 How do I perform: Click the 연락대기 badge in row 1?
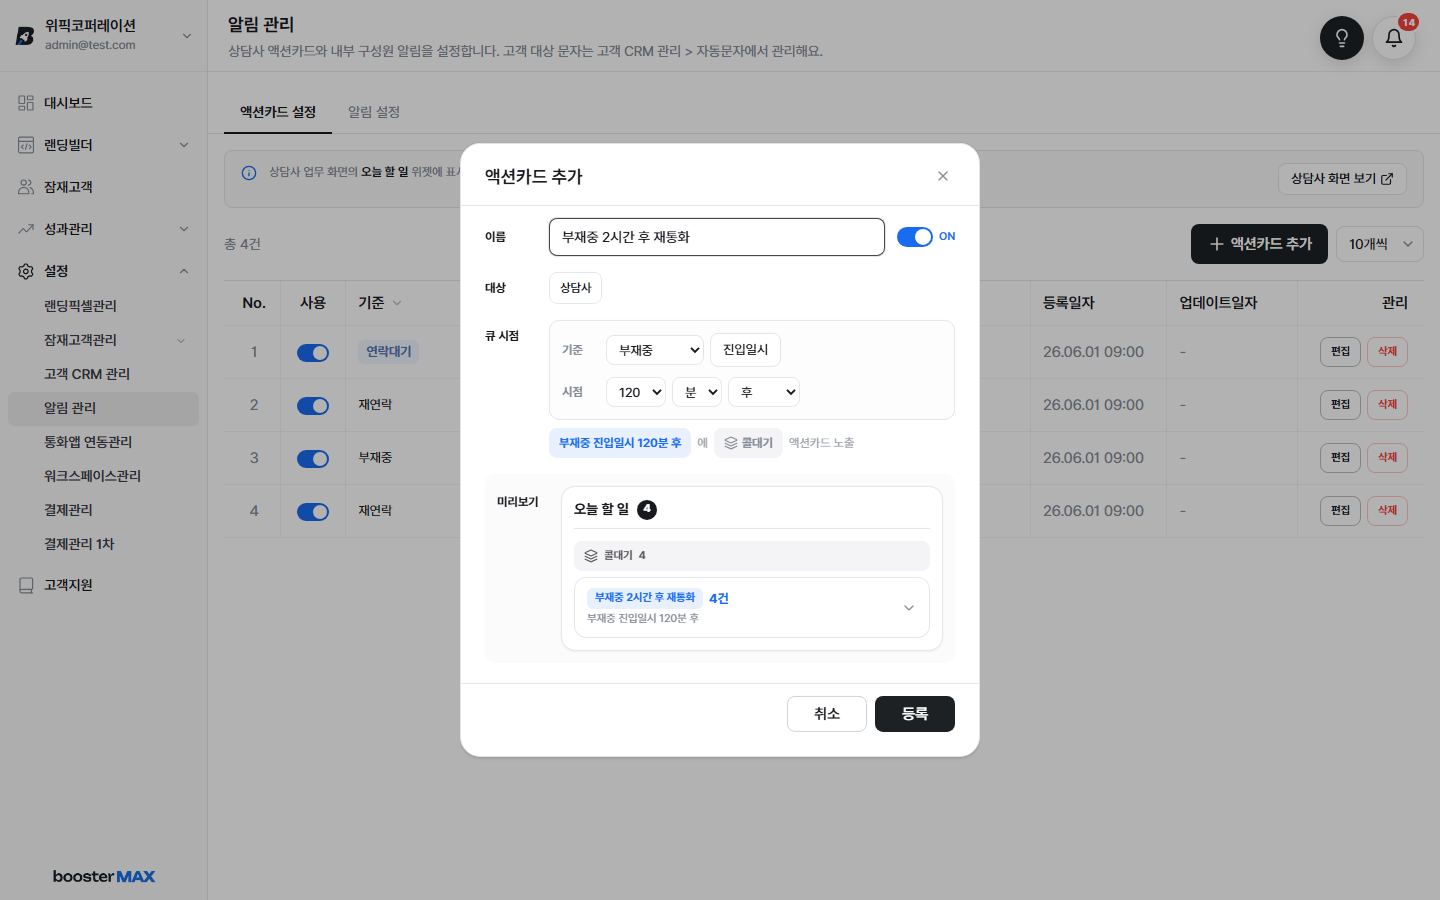388,352
